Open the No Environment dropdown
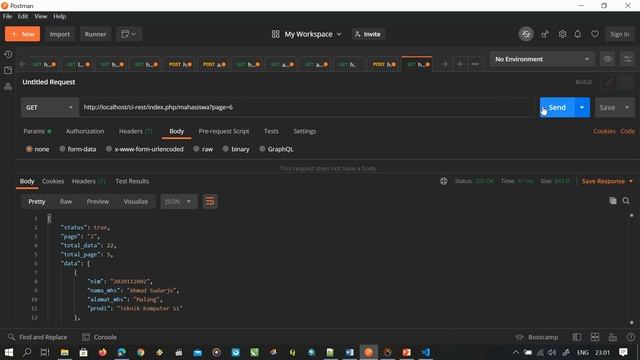Image resolution: width=640 pixels, height=360 pixels. [542, 59]
